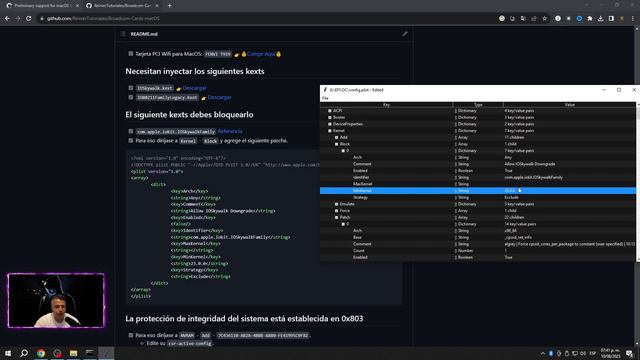Click the Chrome address bar
The width and height of the screenshot is (640, 360).
(265, 18)
